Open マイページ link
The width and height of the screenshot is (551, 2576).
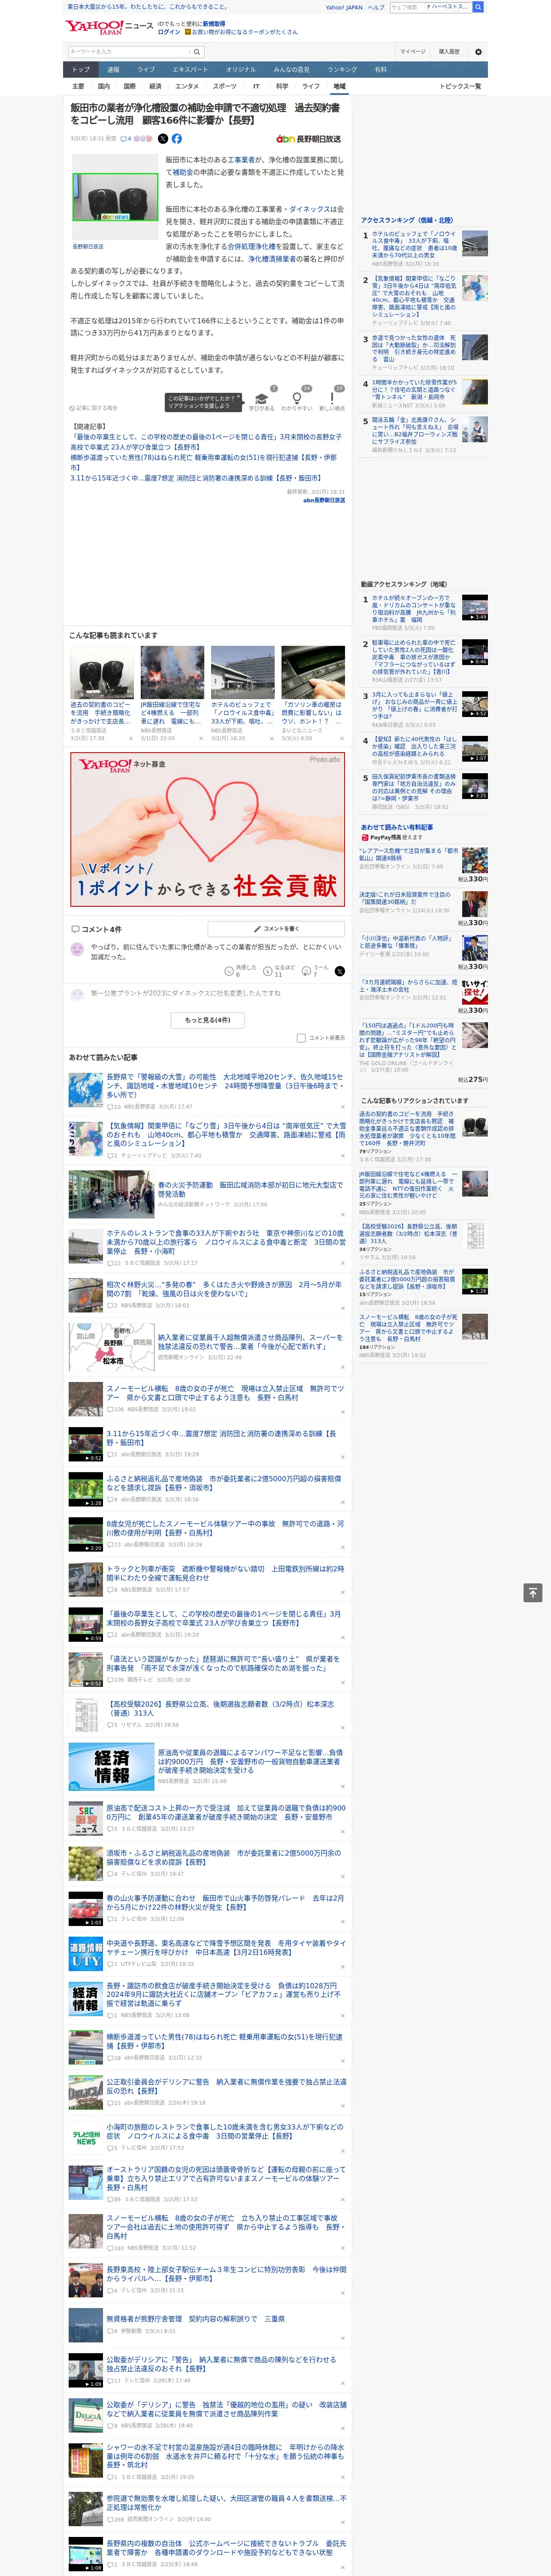tap(412, 52)
